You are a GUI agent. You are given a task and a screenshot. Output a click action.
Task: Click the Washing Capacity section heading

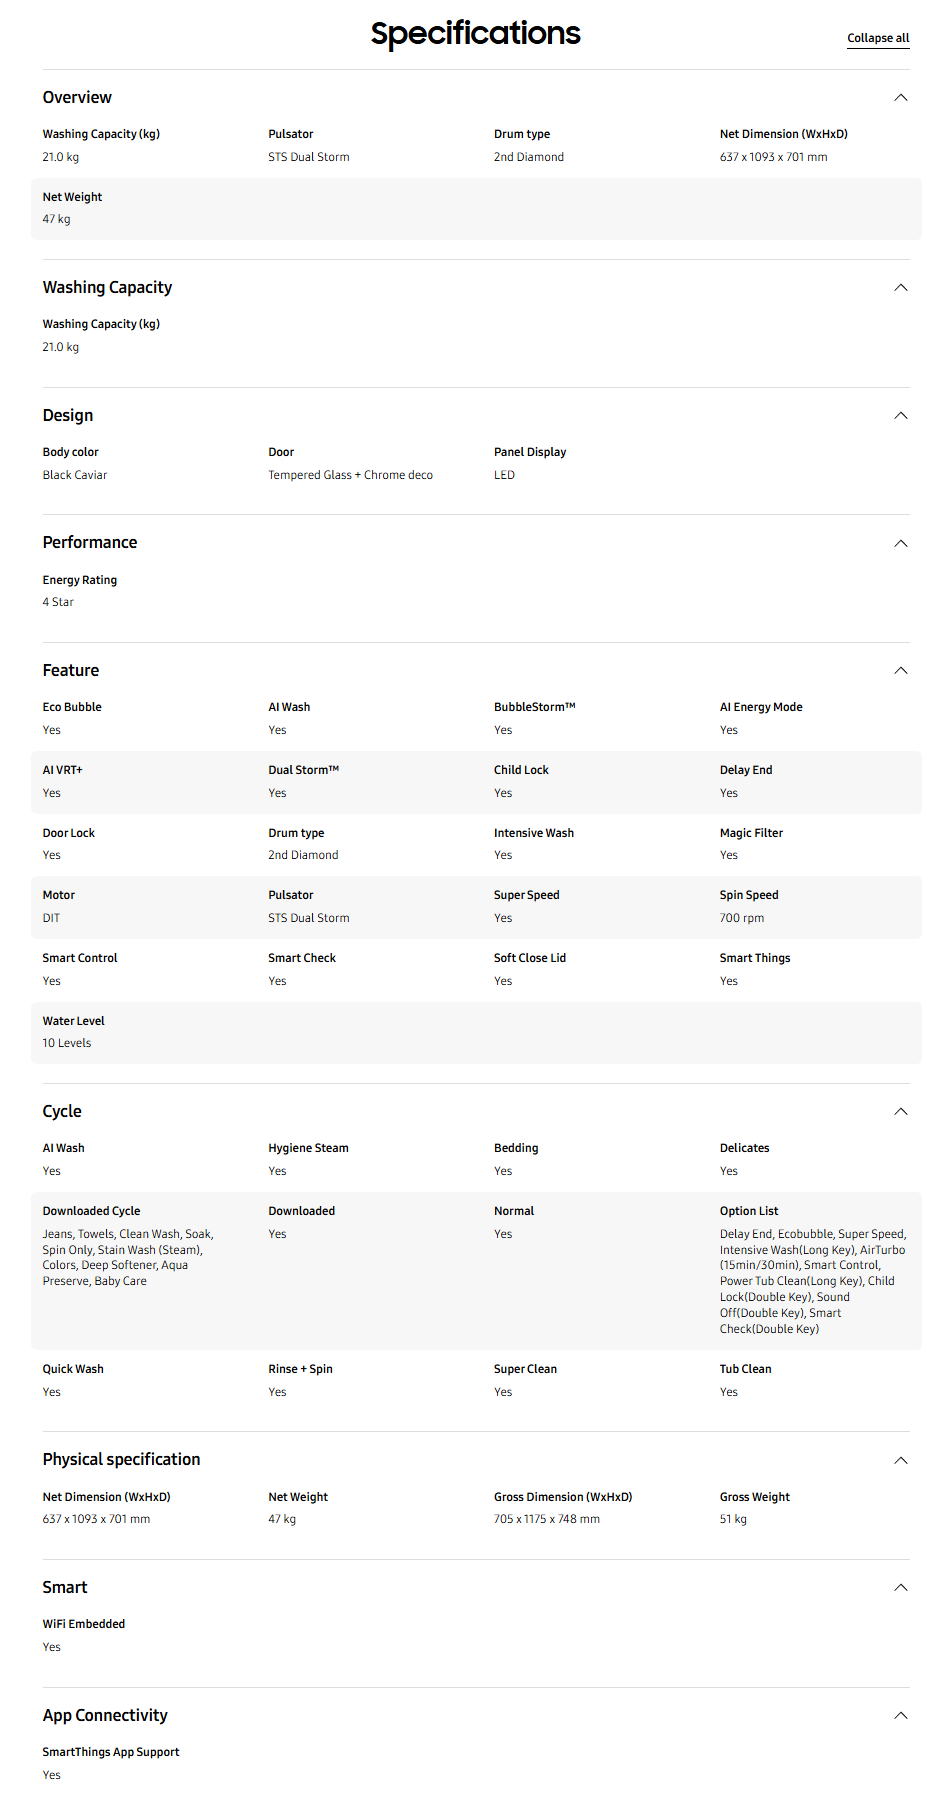107,288
